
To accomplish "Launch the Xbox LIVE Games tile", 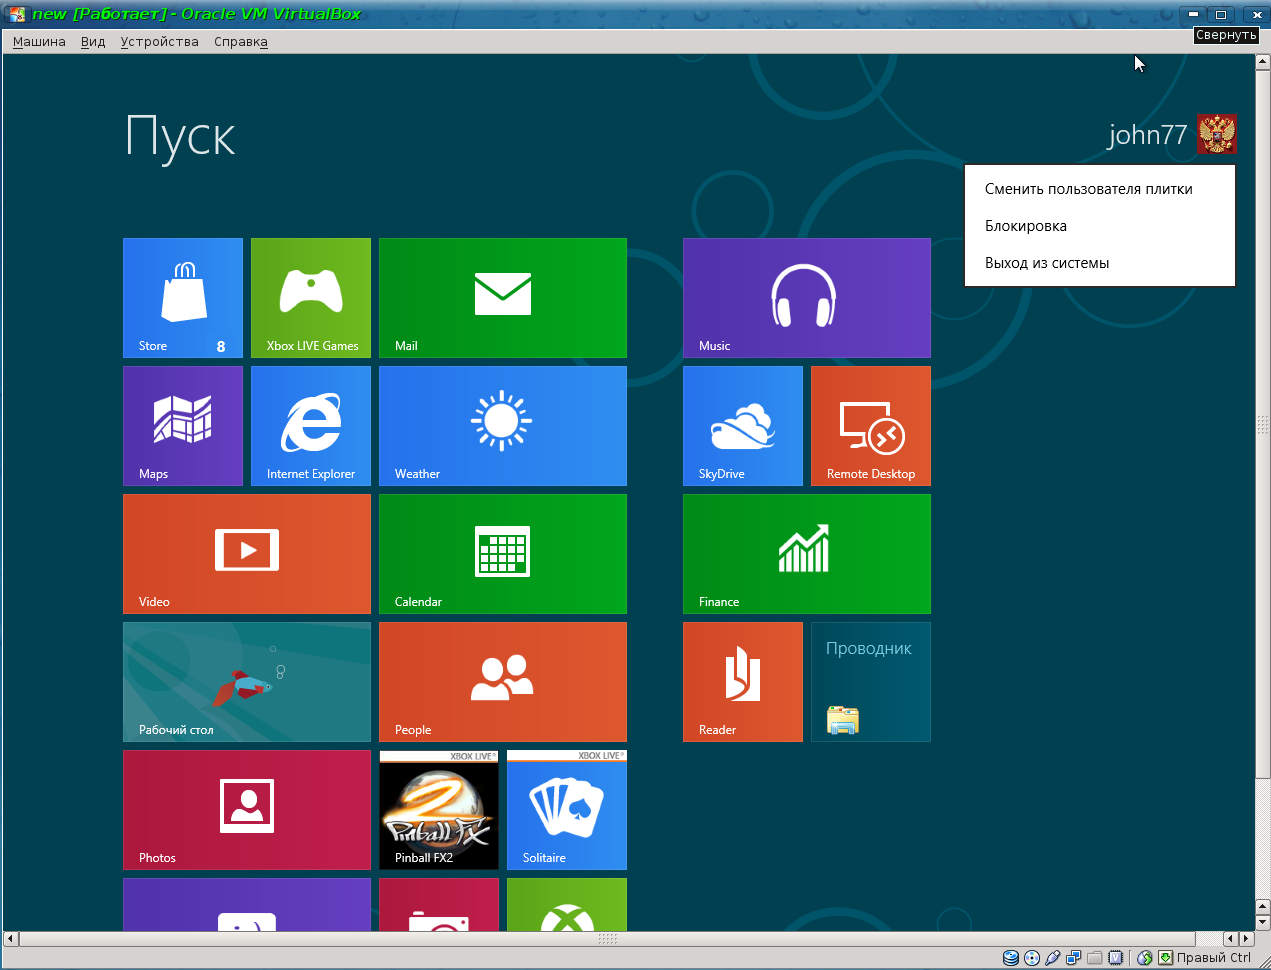I will tap(311, 298).
